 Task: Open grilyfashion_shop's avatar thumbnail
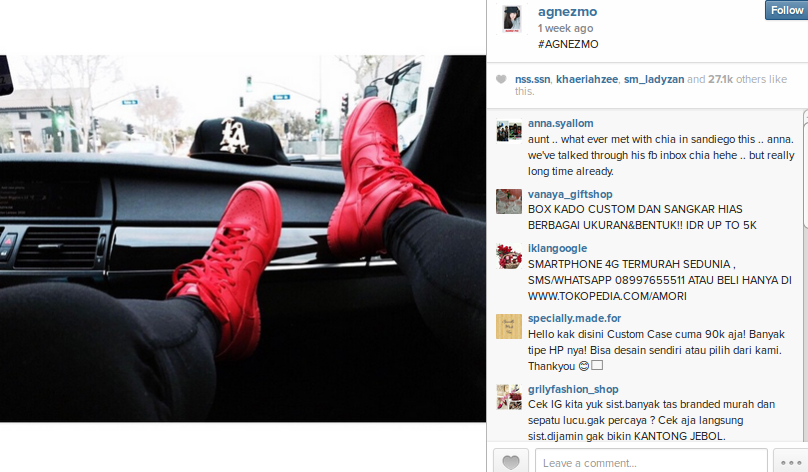coord(509,397)
